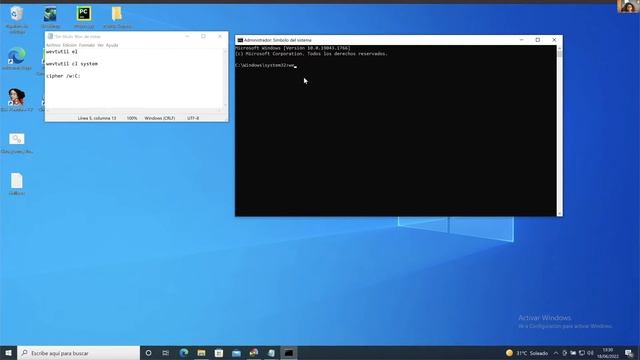Click the 100% zoom status entry
The image size is (640, 360).
click(132, 118)
